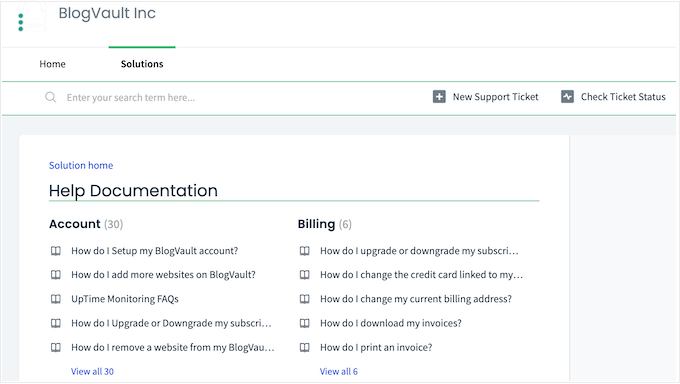Click book icon beside Upgrade or Downgrade (Account)
This screenshot has width=680, height=384.
(x=56, y=323)
